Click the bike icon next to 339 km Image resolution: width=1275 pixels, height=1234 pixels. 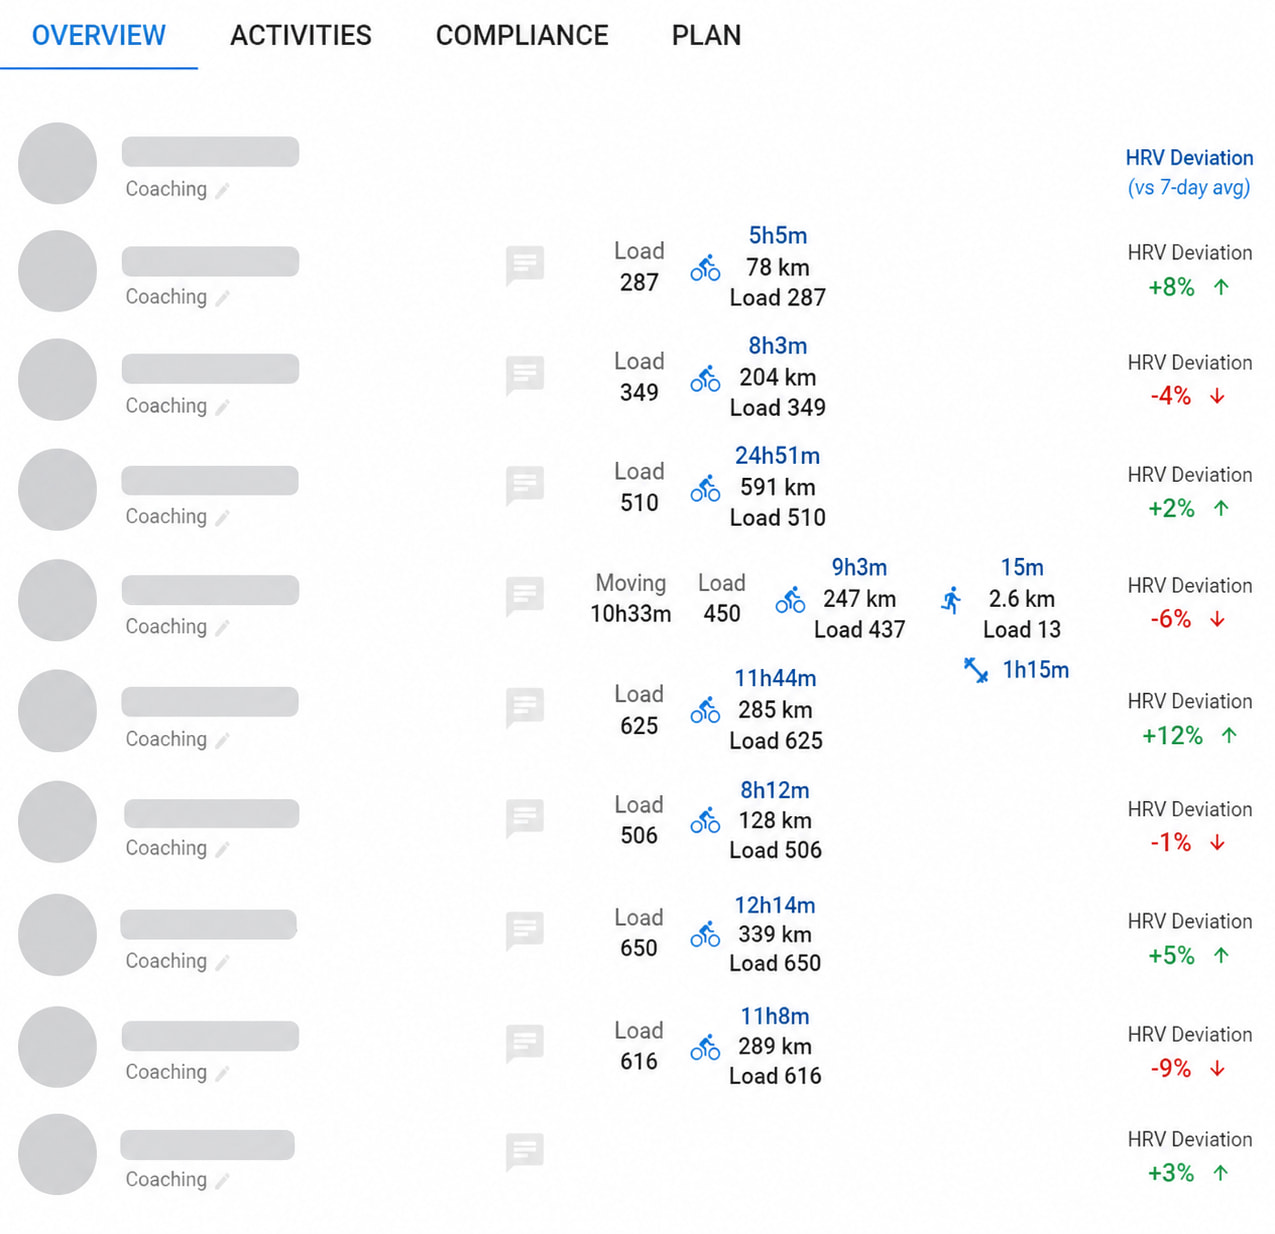705,934
